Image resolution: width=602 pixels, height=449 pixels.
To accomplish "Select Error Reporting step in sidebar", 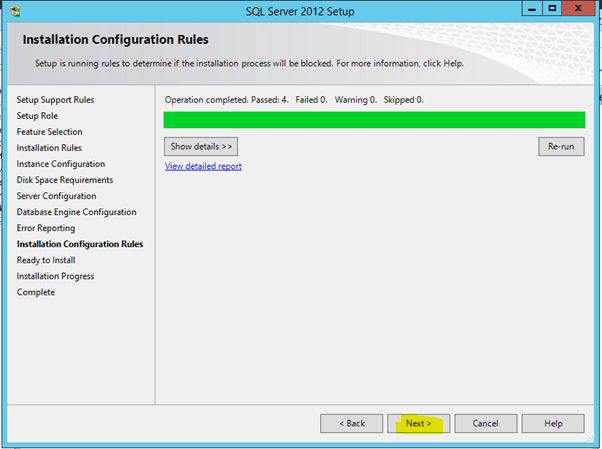I will point(46,228).
